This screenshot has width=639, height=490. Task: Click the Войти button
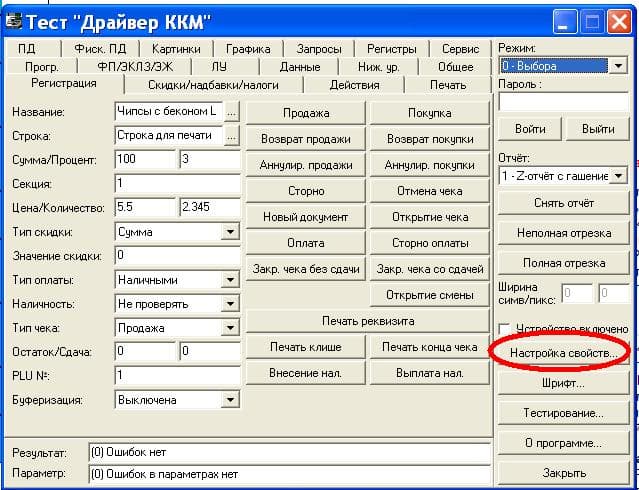530,129
